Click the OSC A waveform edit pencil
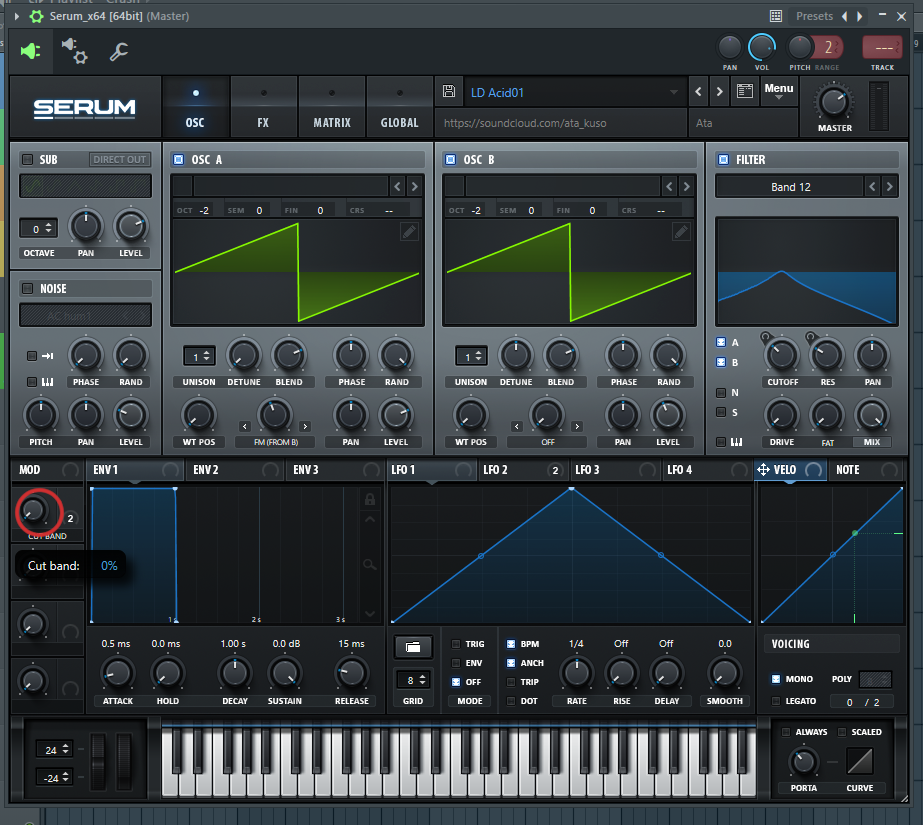The width and height of the screenshot is (923, 825). pos(409,231)
